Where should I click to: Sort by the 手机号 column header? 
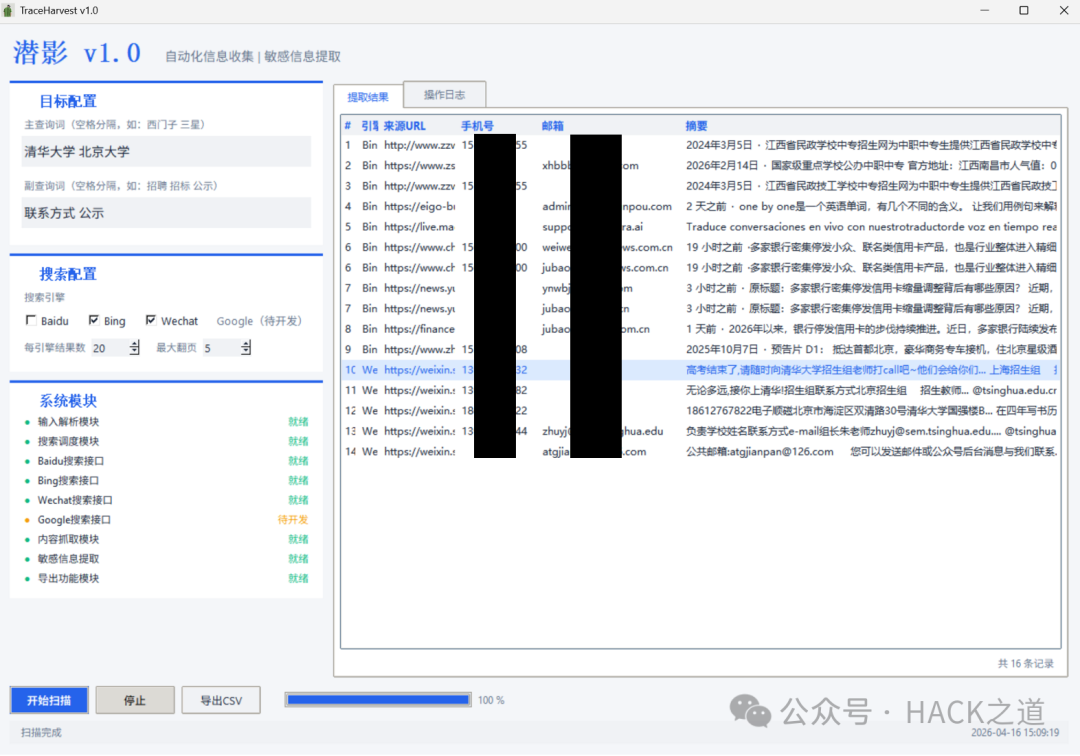coord(477,126)
